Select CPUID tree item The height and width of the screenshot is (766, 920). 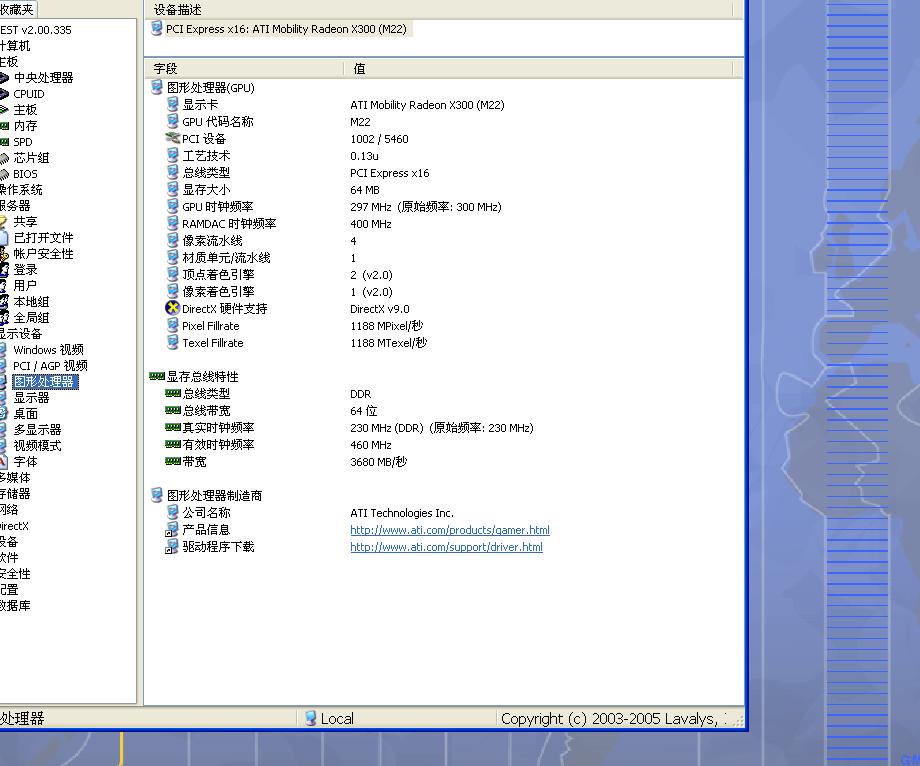[x=29, y=94]
